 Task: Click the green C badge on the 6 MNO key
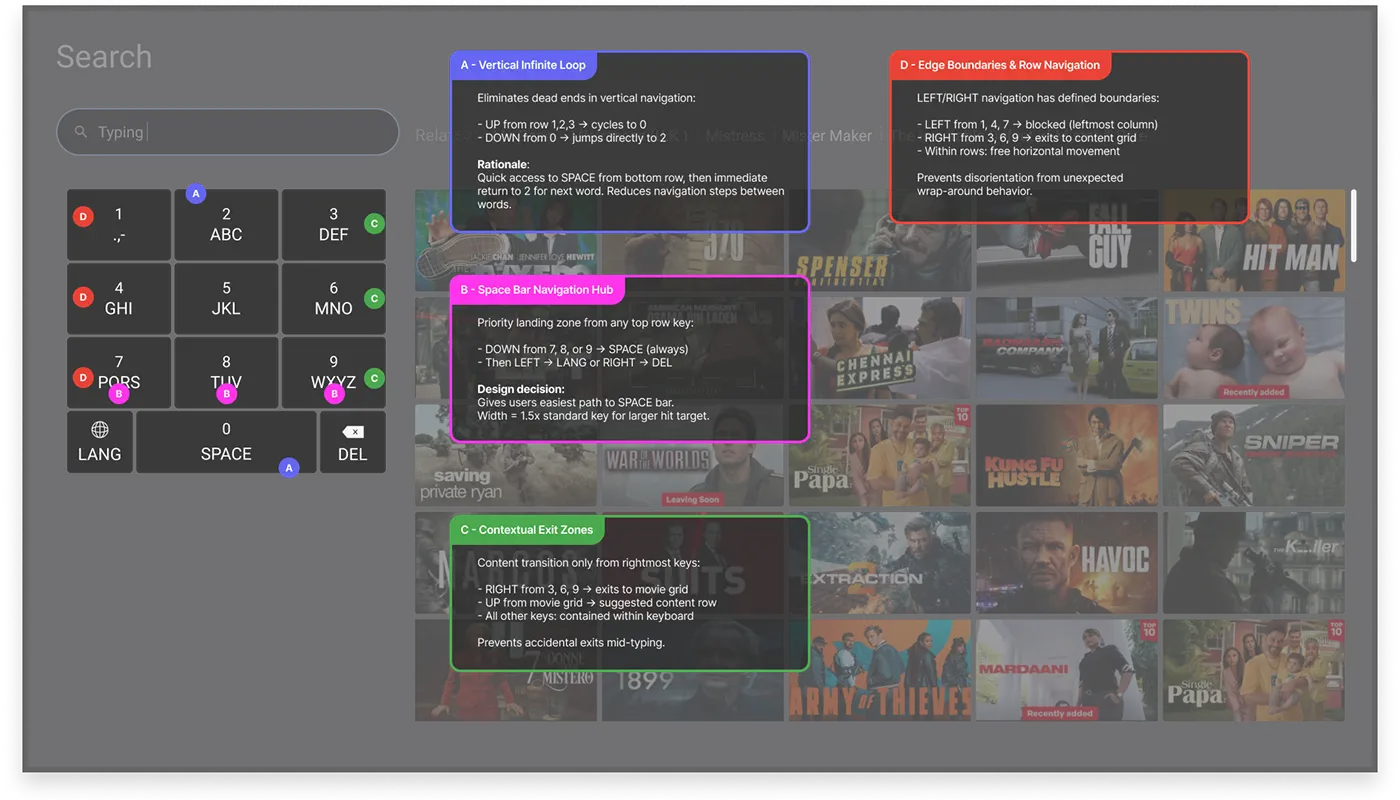pyautogui.click(x=374, y=298)
